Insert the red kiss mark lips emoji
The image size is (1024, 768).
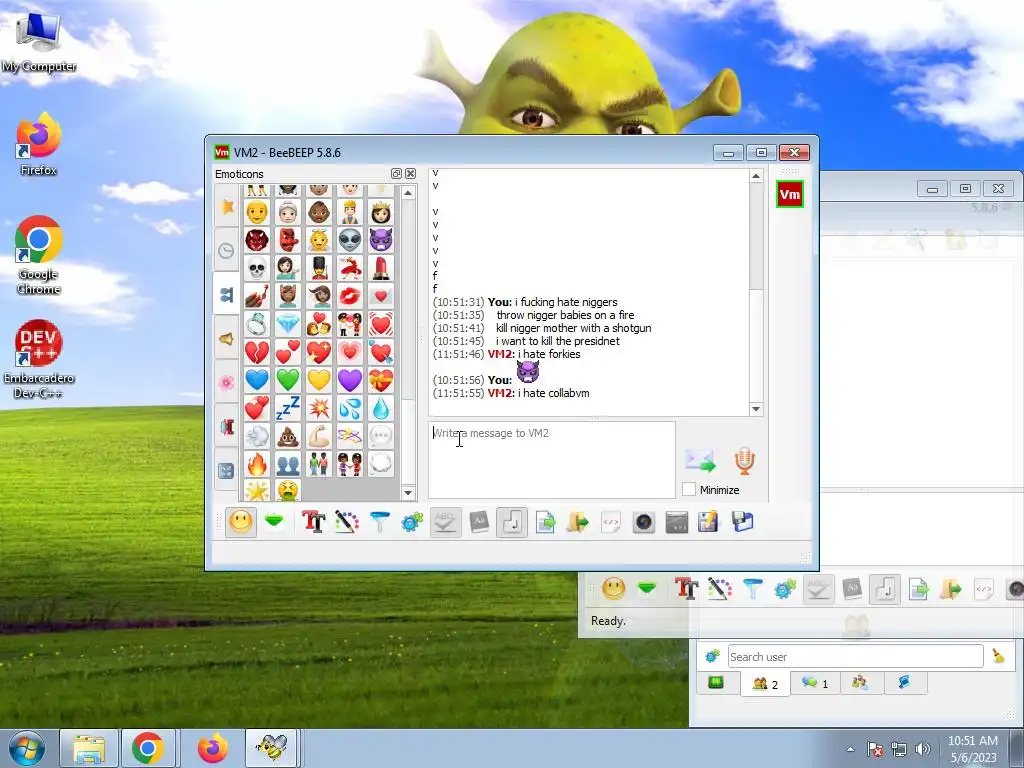pos(350,296)
